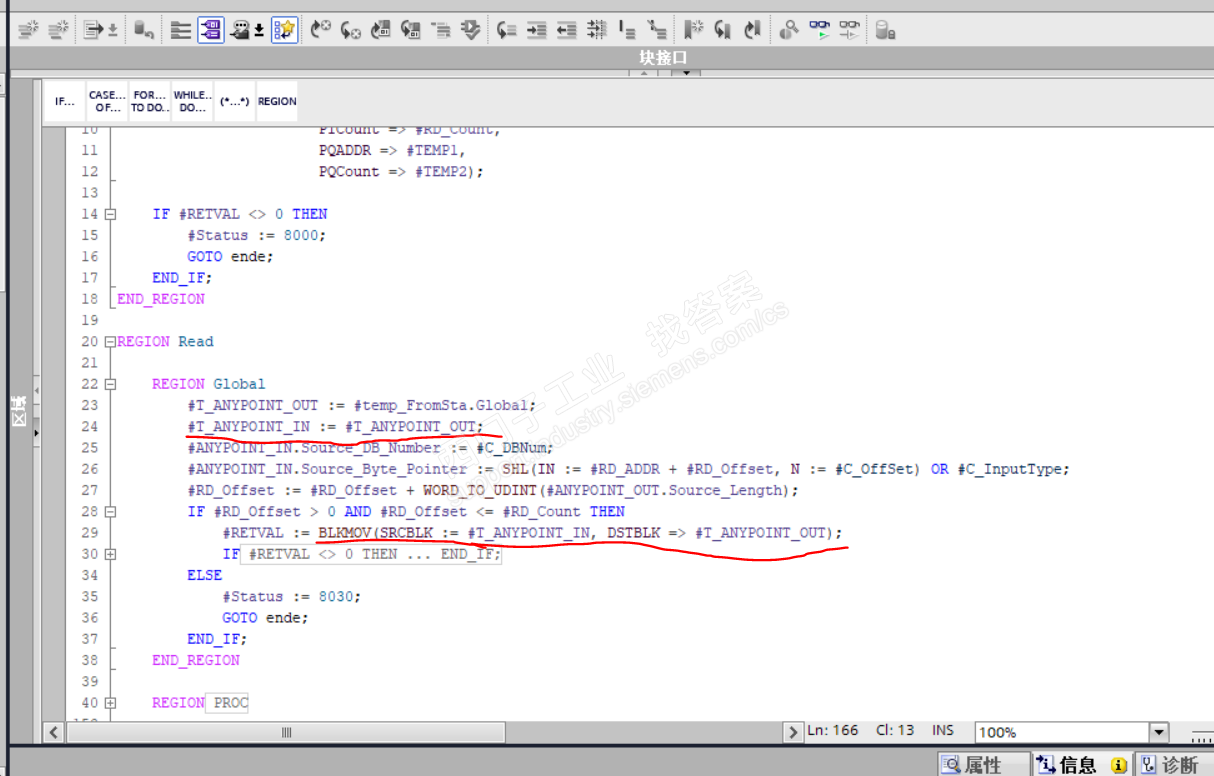
Task: Insert a REGION snippet
Action: coord(277,101)
